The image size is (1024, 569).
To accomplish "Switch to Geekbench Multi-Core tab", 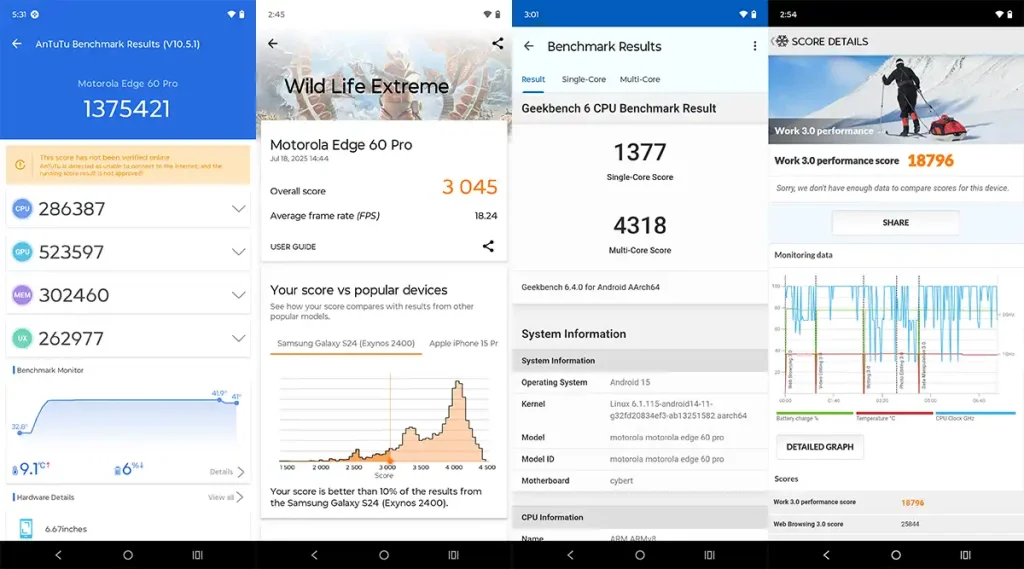I will [640, 79].
